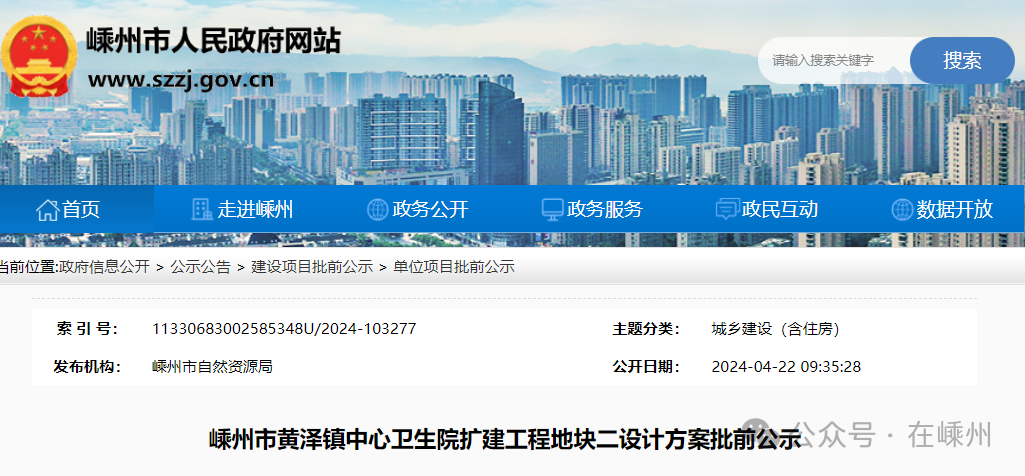This screenshot has width=1025, height=476.
Task: Click the home icon beside 首页
Action: click(48, 210)
